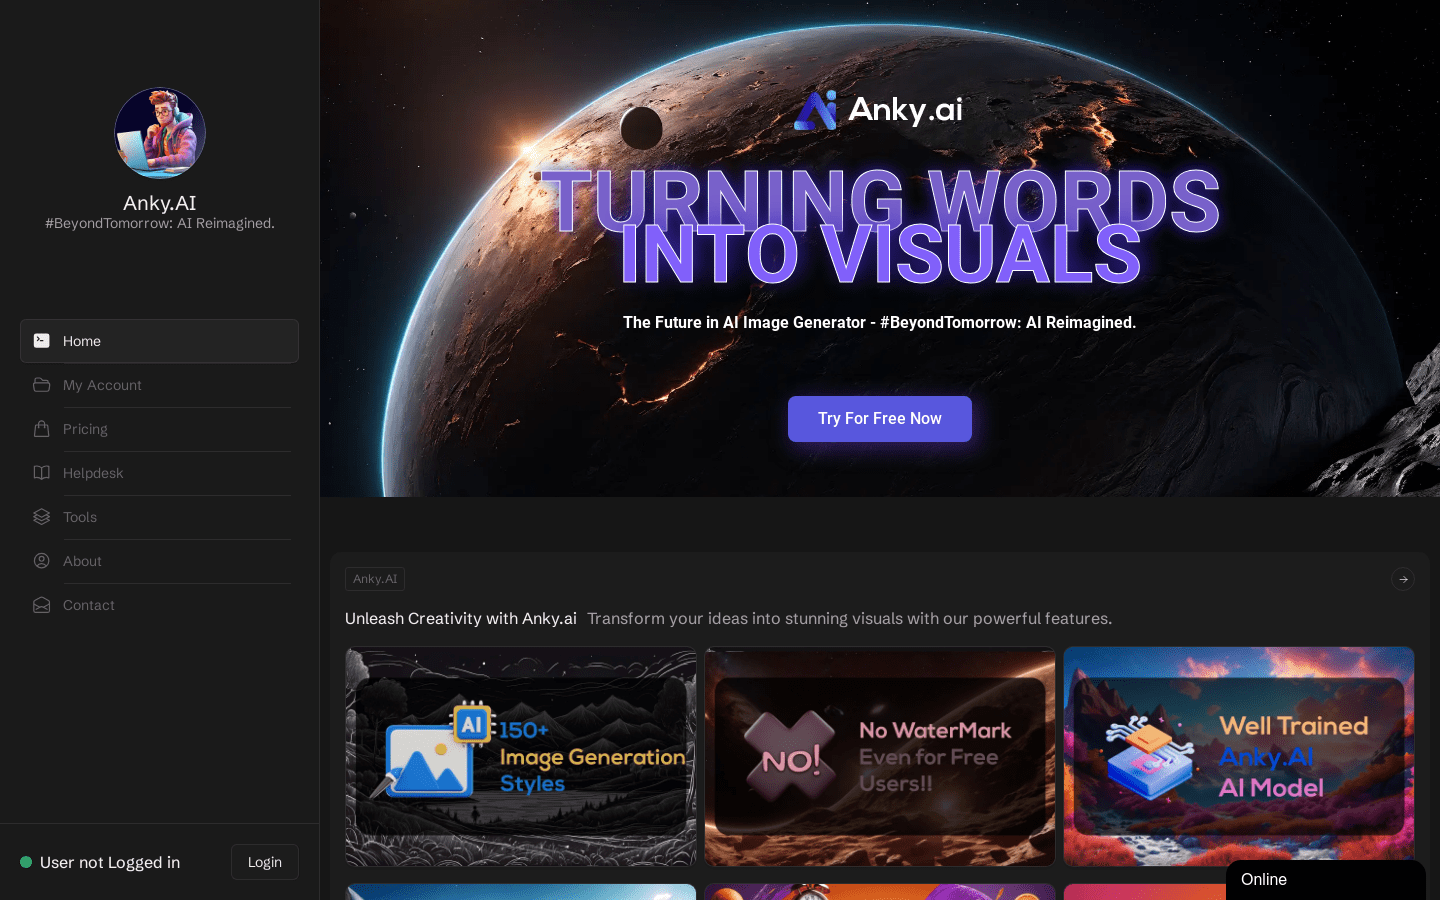Click the Home terminal icon in sidebar
Screen dimensions: 1440x900
point(41,341)
